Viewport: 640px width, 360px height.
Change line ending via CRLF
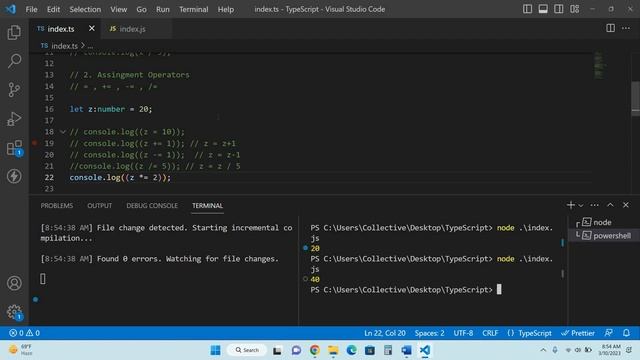[490, 333]
